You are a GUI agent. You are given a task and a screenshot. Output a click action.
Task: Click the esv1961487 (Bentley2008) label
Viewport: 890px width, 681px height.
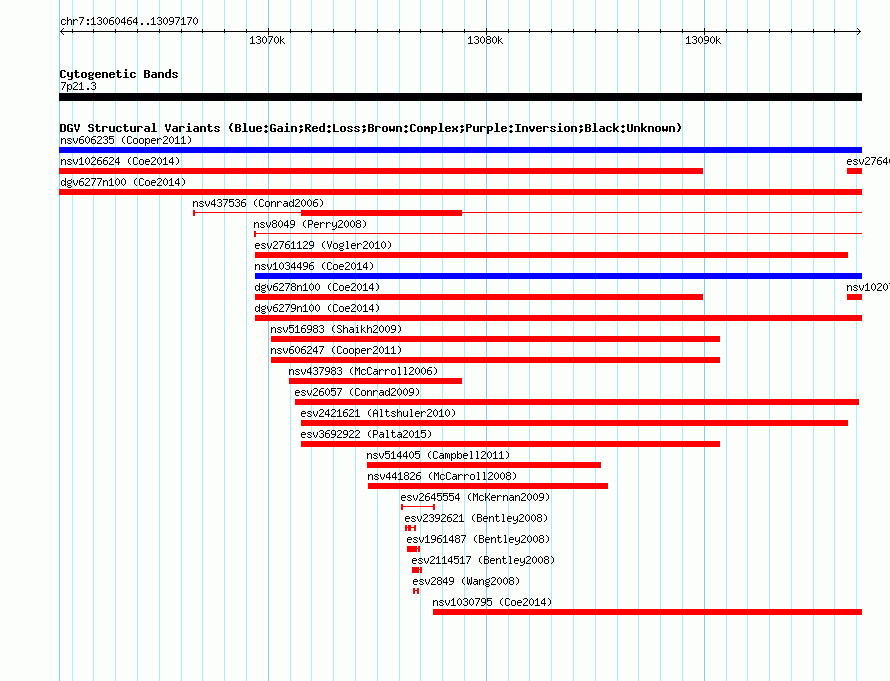pyautogui.click(x=478, y=539)
